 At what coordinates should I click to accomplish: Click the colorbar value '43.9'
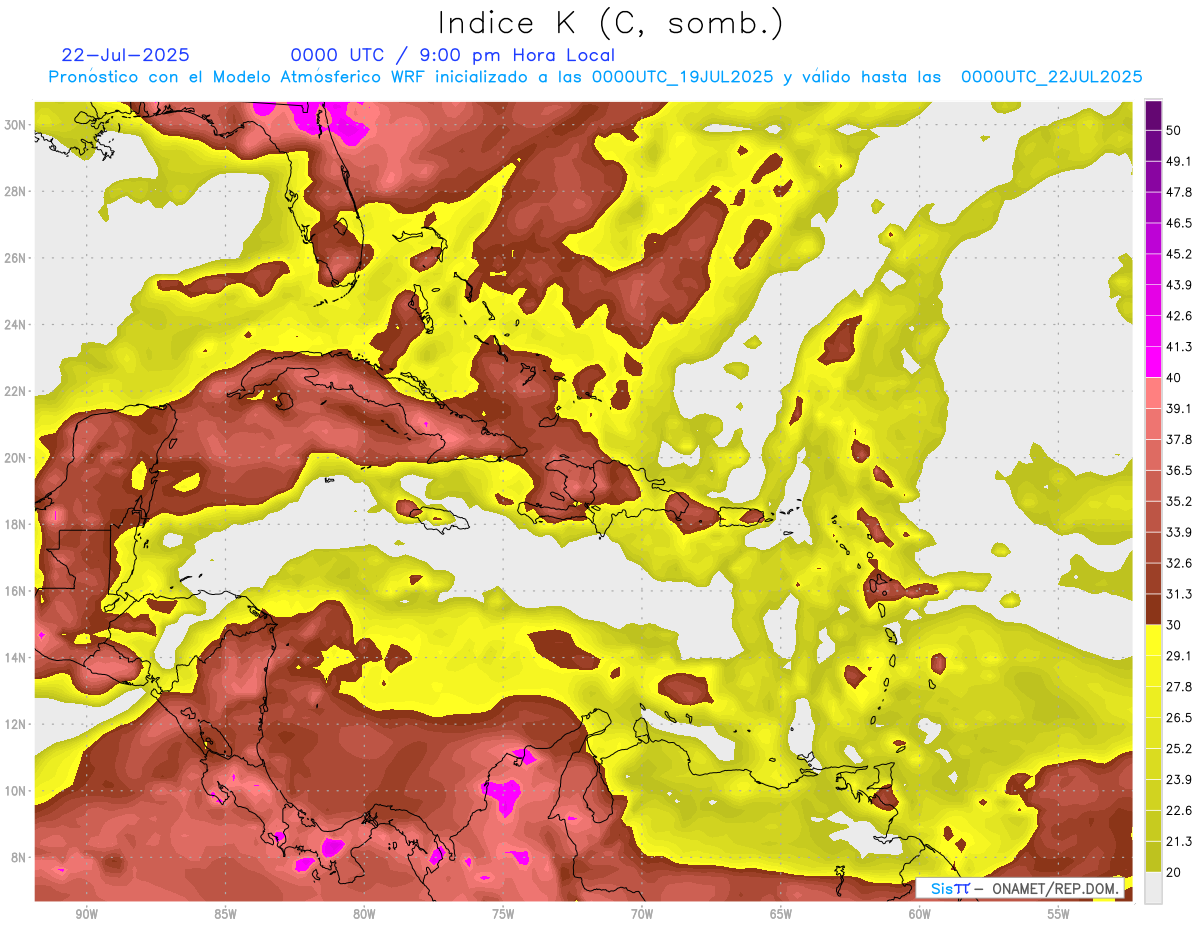[x=1179, y=285]
